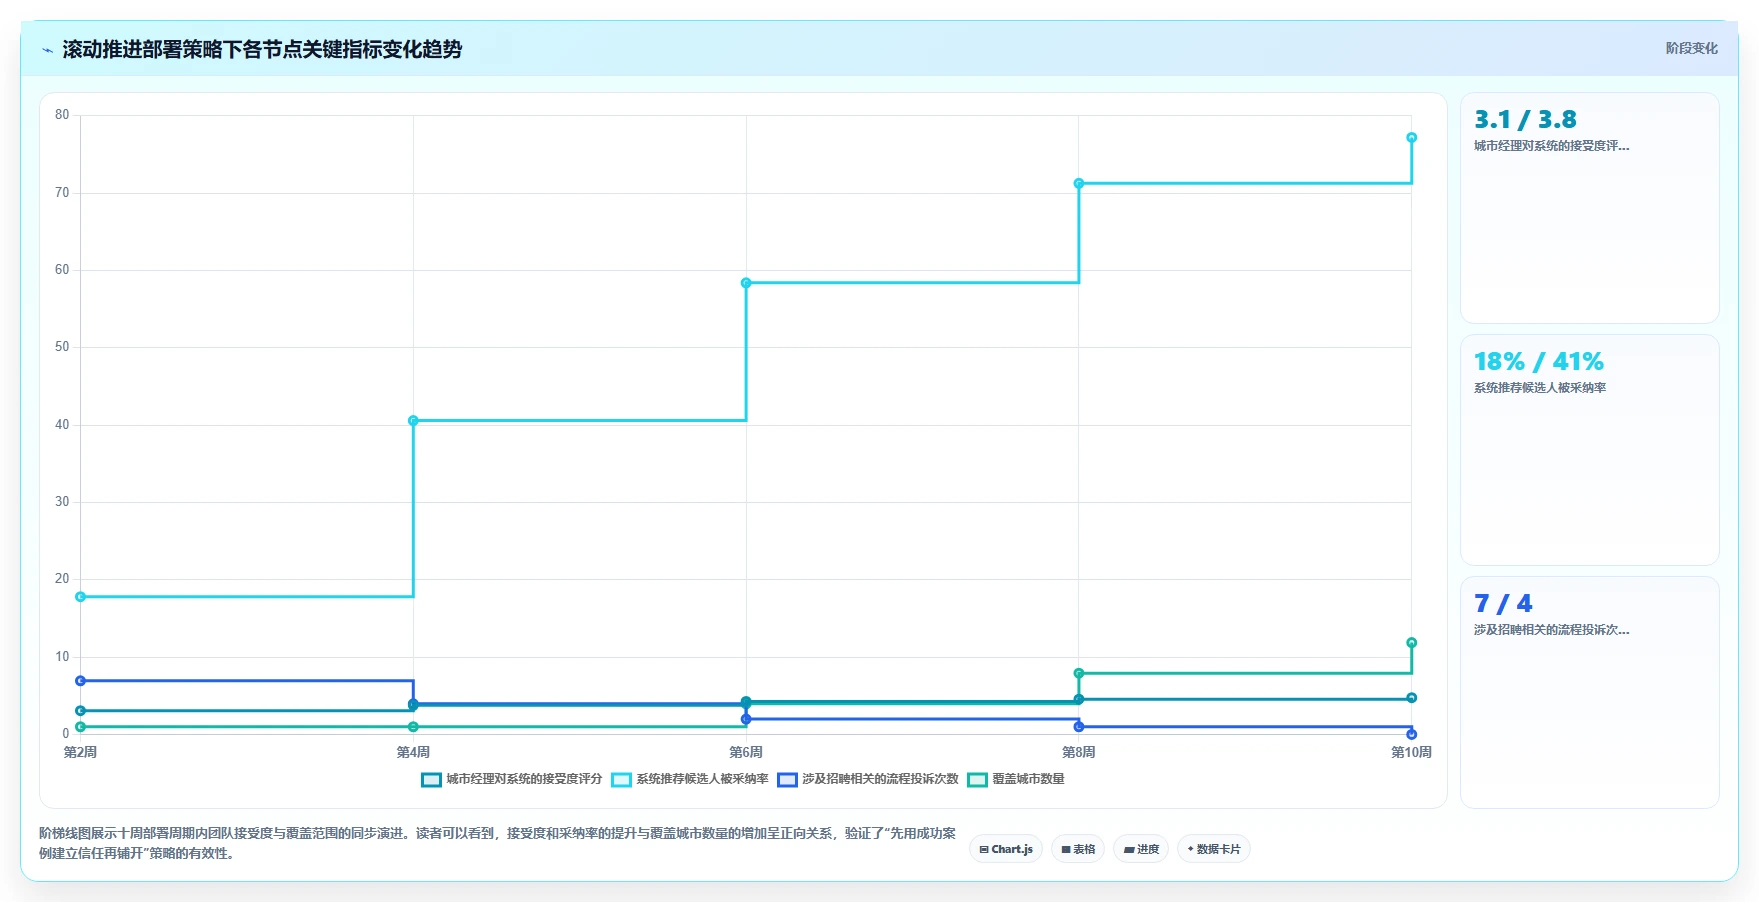The height and width of the screenshot is (902, 1759).
Task: Toggle the 系统推荐候选人被采纳率 legend entry
Action: [690, 779]
